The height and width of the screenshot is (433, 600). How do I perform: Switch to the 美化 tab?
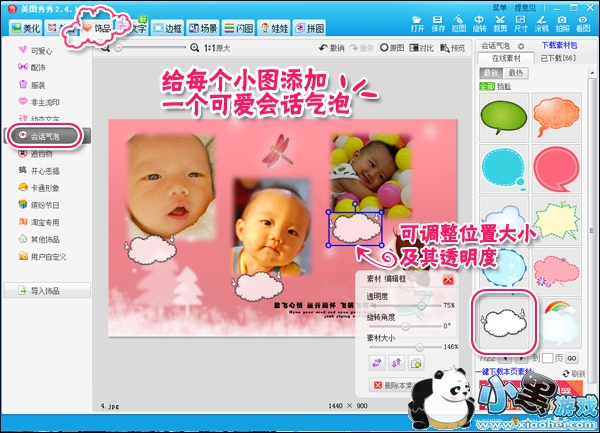[x=25, y=28]
